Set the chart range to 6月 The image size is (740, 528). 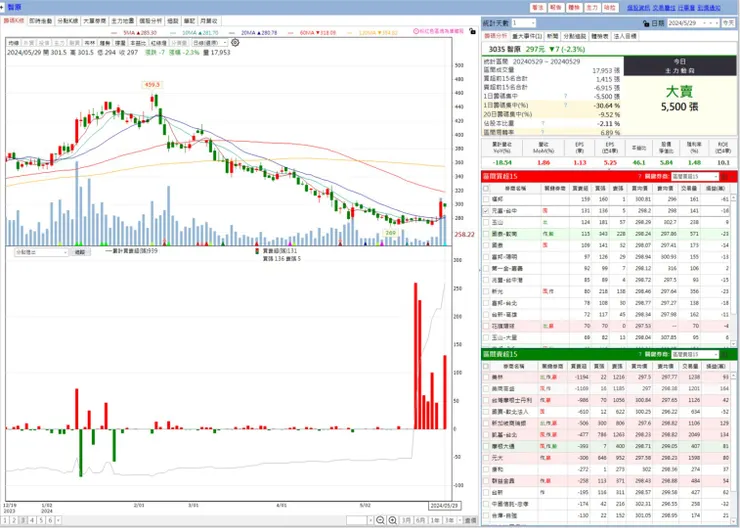click(420, 520)
